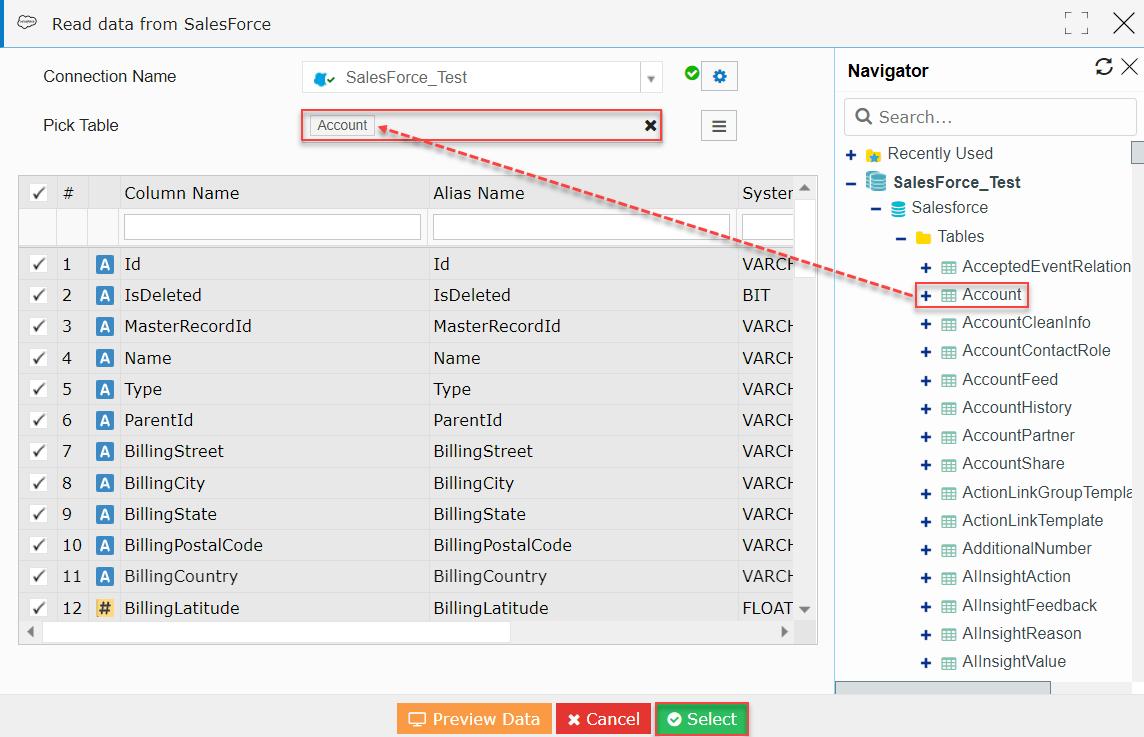Click the Navigator horizontal scrollbar thumb
This screenshot has width=1144, height=737.
(943, 687)
